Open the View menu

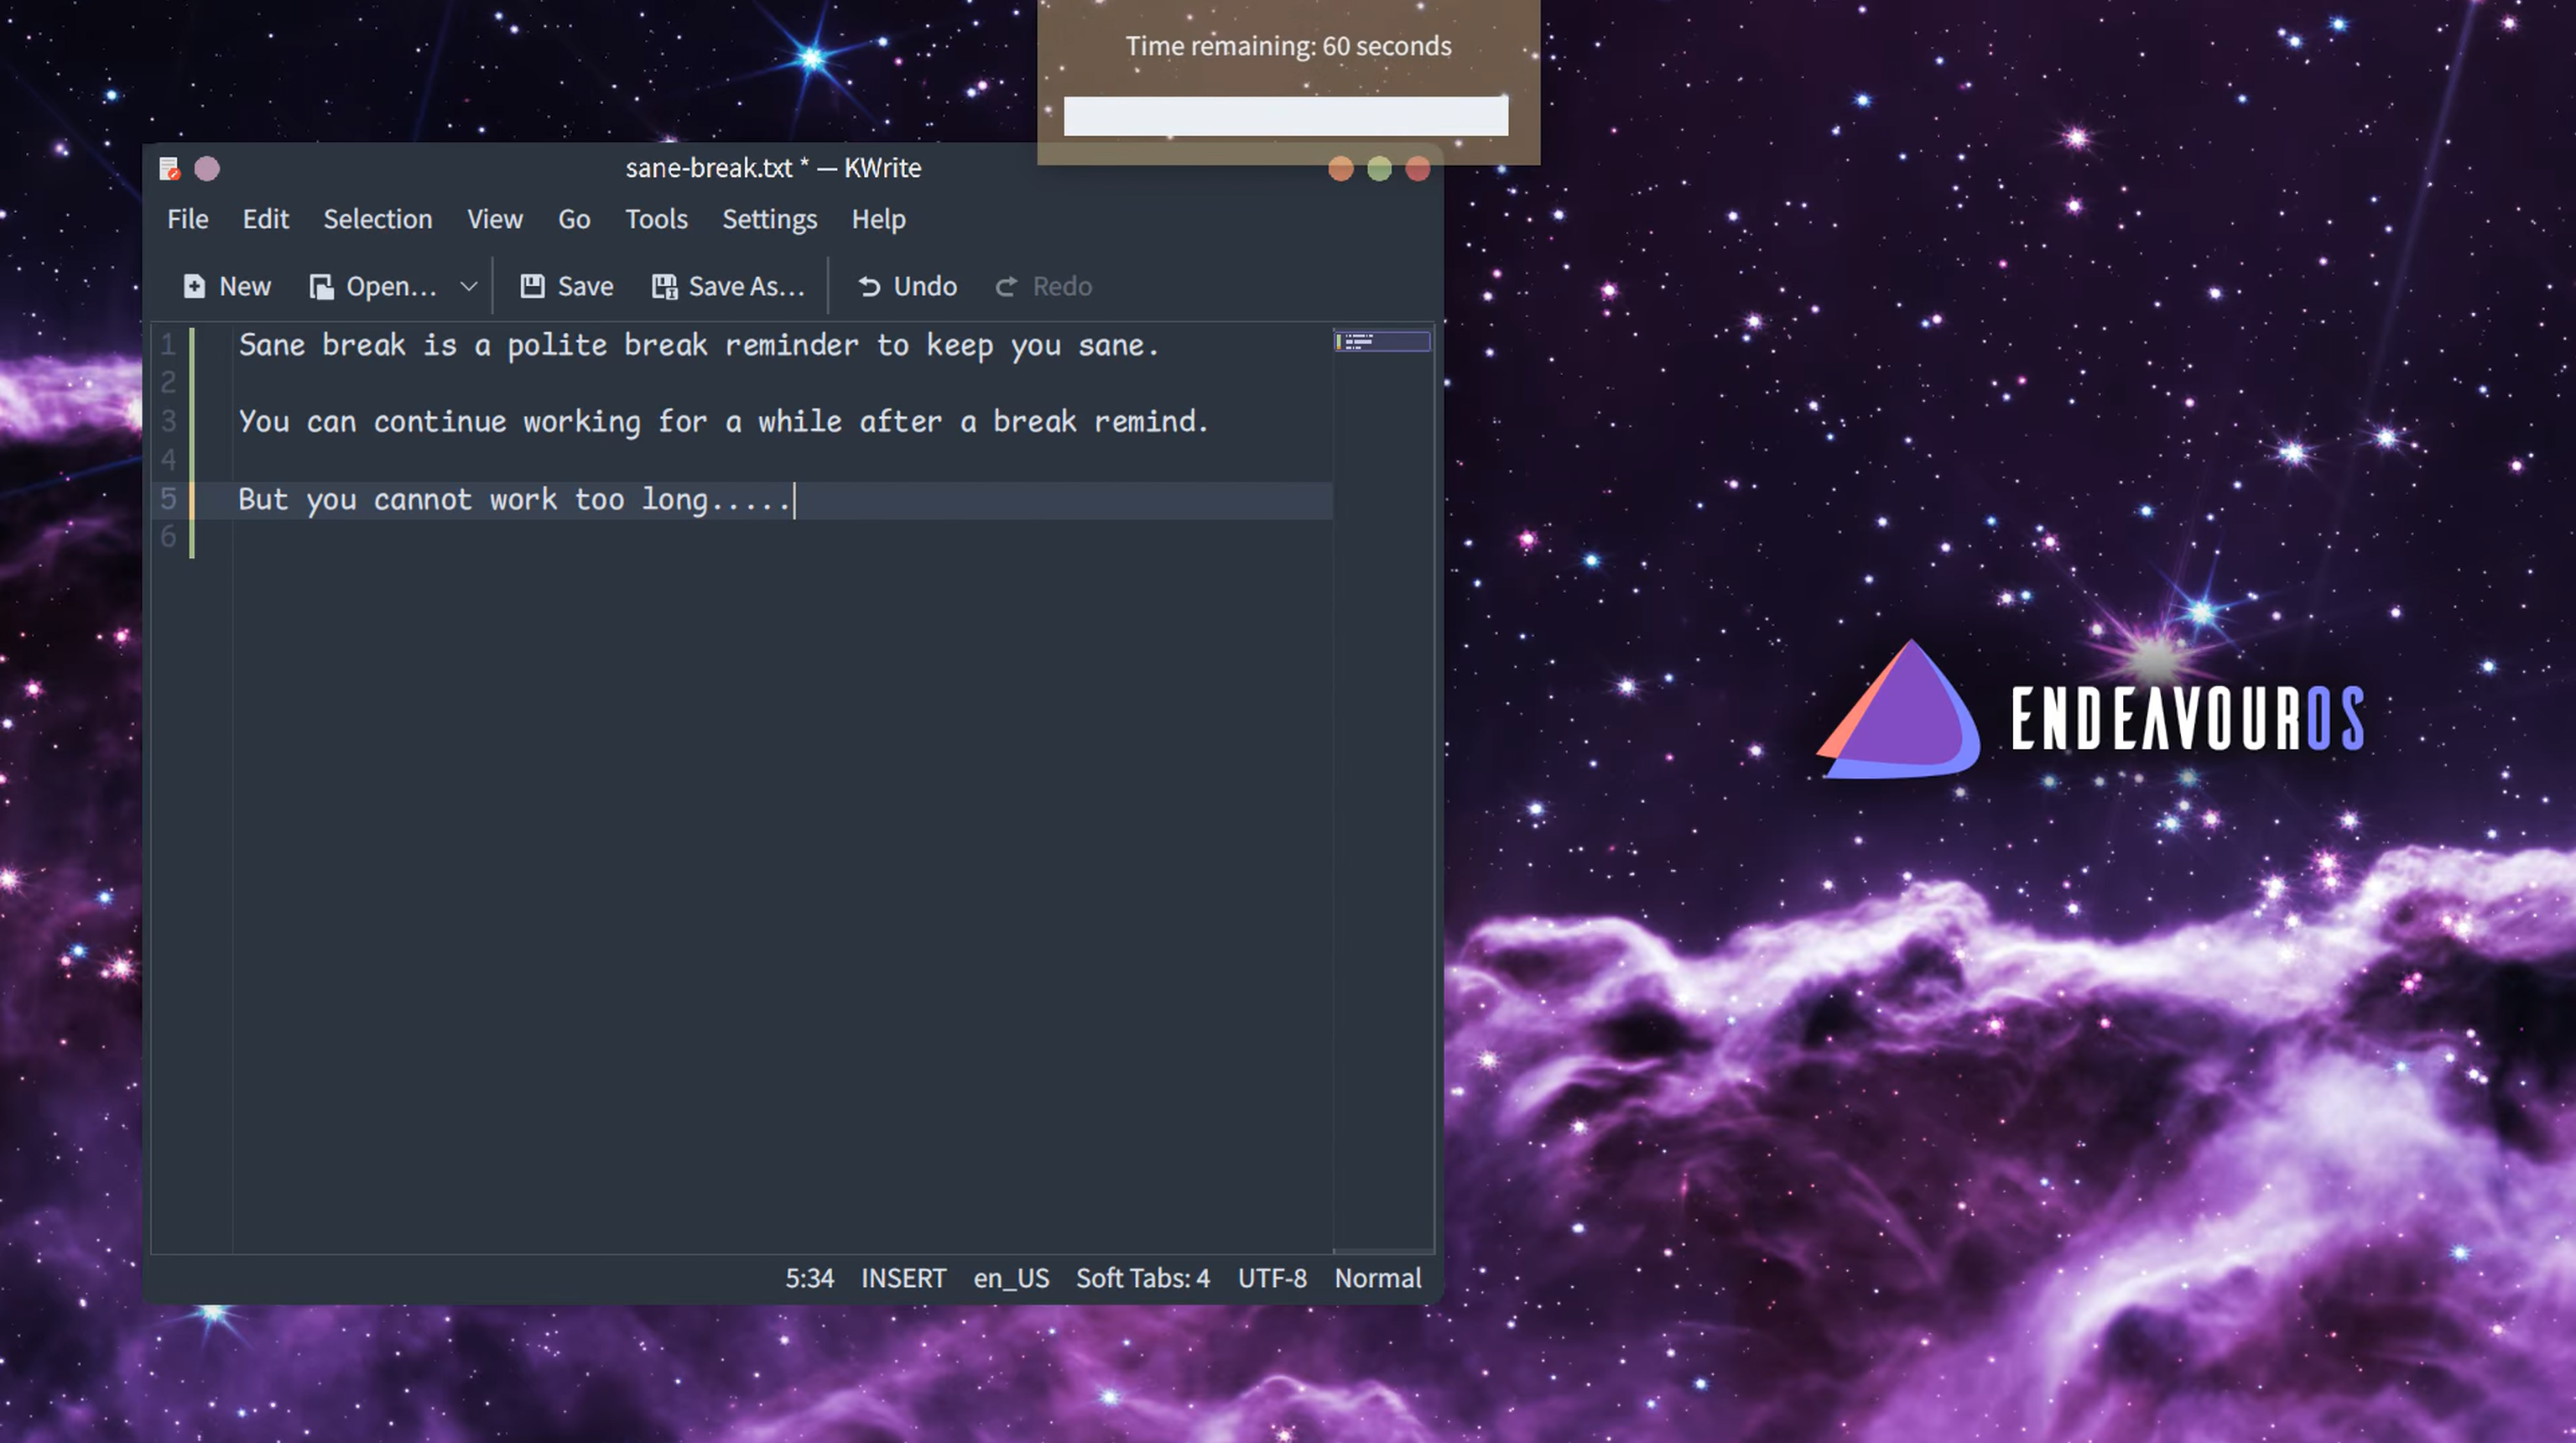[x=495, y=219]
